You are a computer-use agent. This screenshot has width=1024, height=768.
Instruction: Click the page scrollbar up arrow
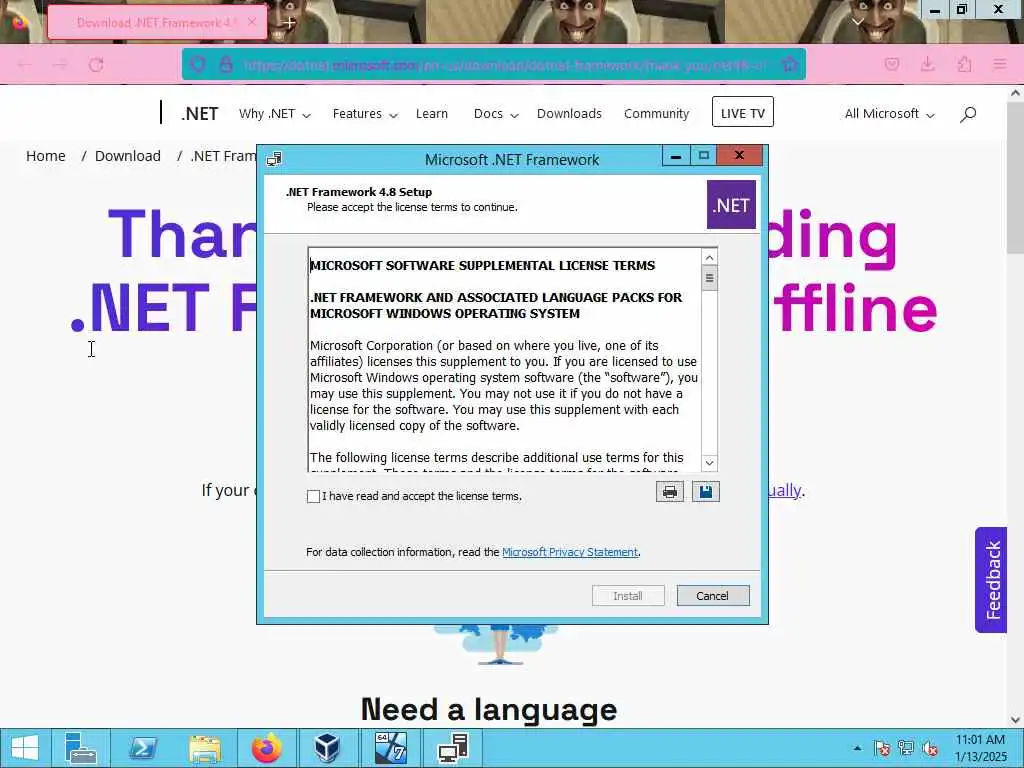(x=1016, y=93)
